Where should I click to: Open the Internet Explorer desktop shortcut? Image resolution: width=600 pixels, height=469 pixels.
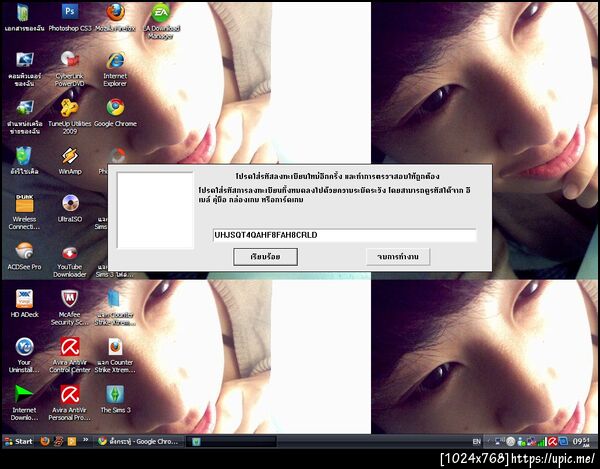(x=115, y=69)
